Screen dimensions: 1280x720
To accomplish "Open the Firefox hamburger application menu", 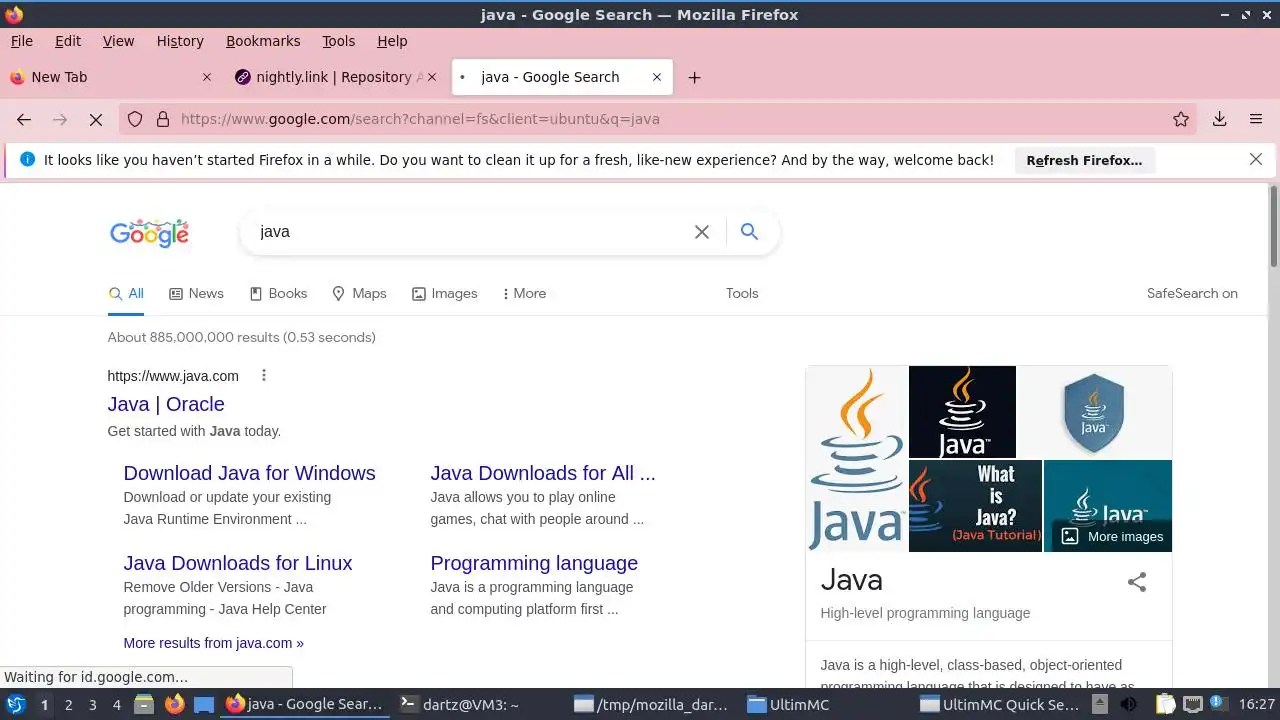I will click(1256, 119).
